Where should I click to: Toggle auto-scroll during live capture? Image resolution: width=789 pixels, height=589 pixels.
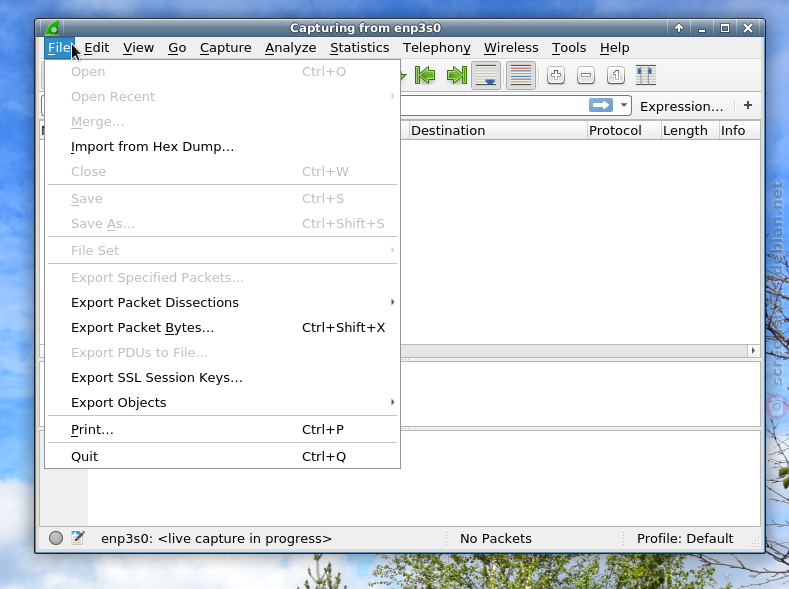[x=486, y=75]
